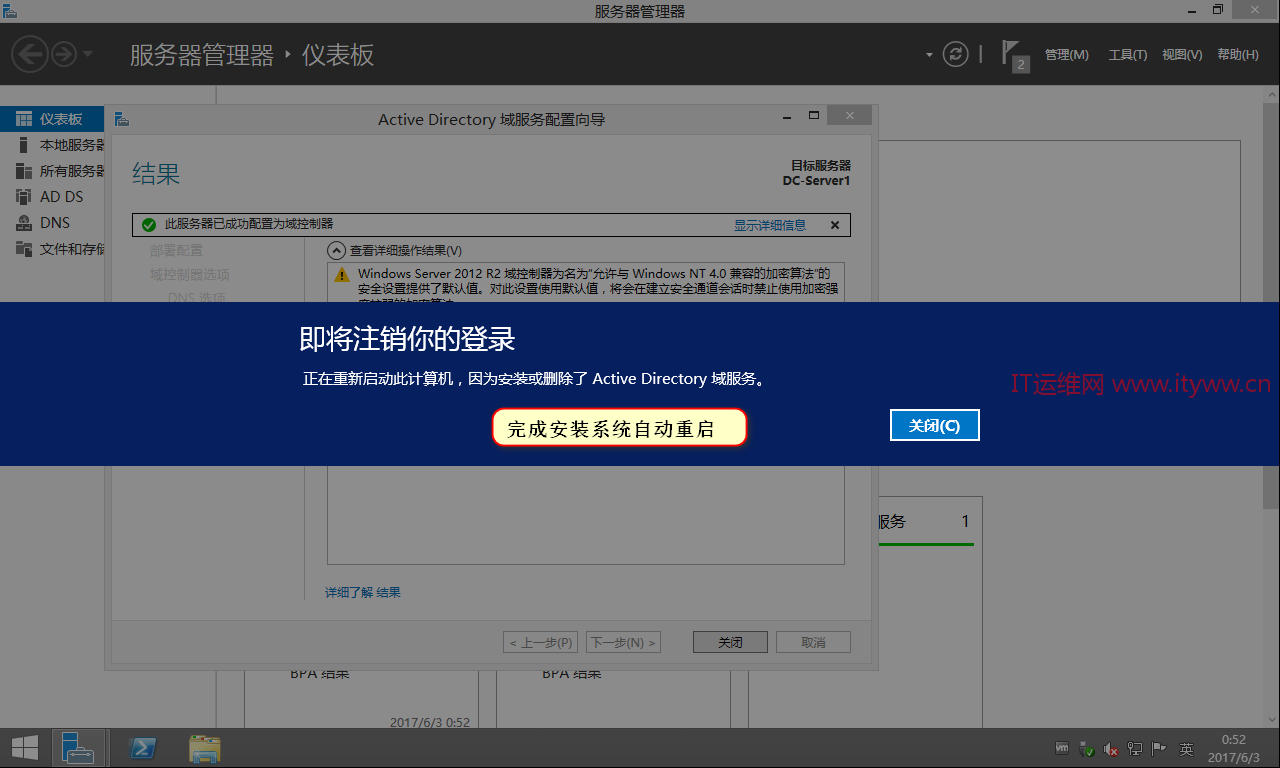Image resolution: width=1280 pixels, height=768 pixels.
Task: Click the Safely Remove Hardware tray icon
Action: (1087, 748)
